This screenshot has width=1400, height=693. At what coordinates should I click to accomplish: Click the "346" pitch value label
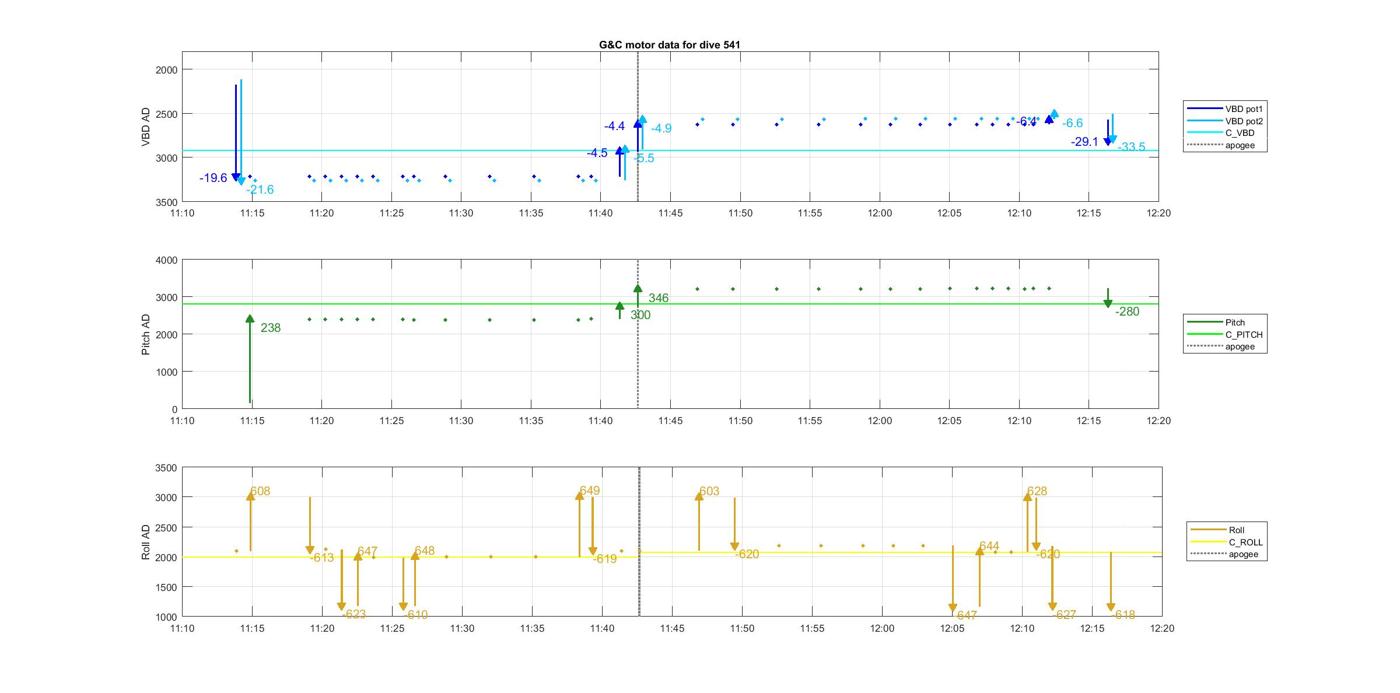pyautogui.click(x=658, y=298)
